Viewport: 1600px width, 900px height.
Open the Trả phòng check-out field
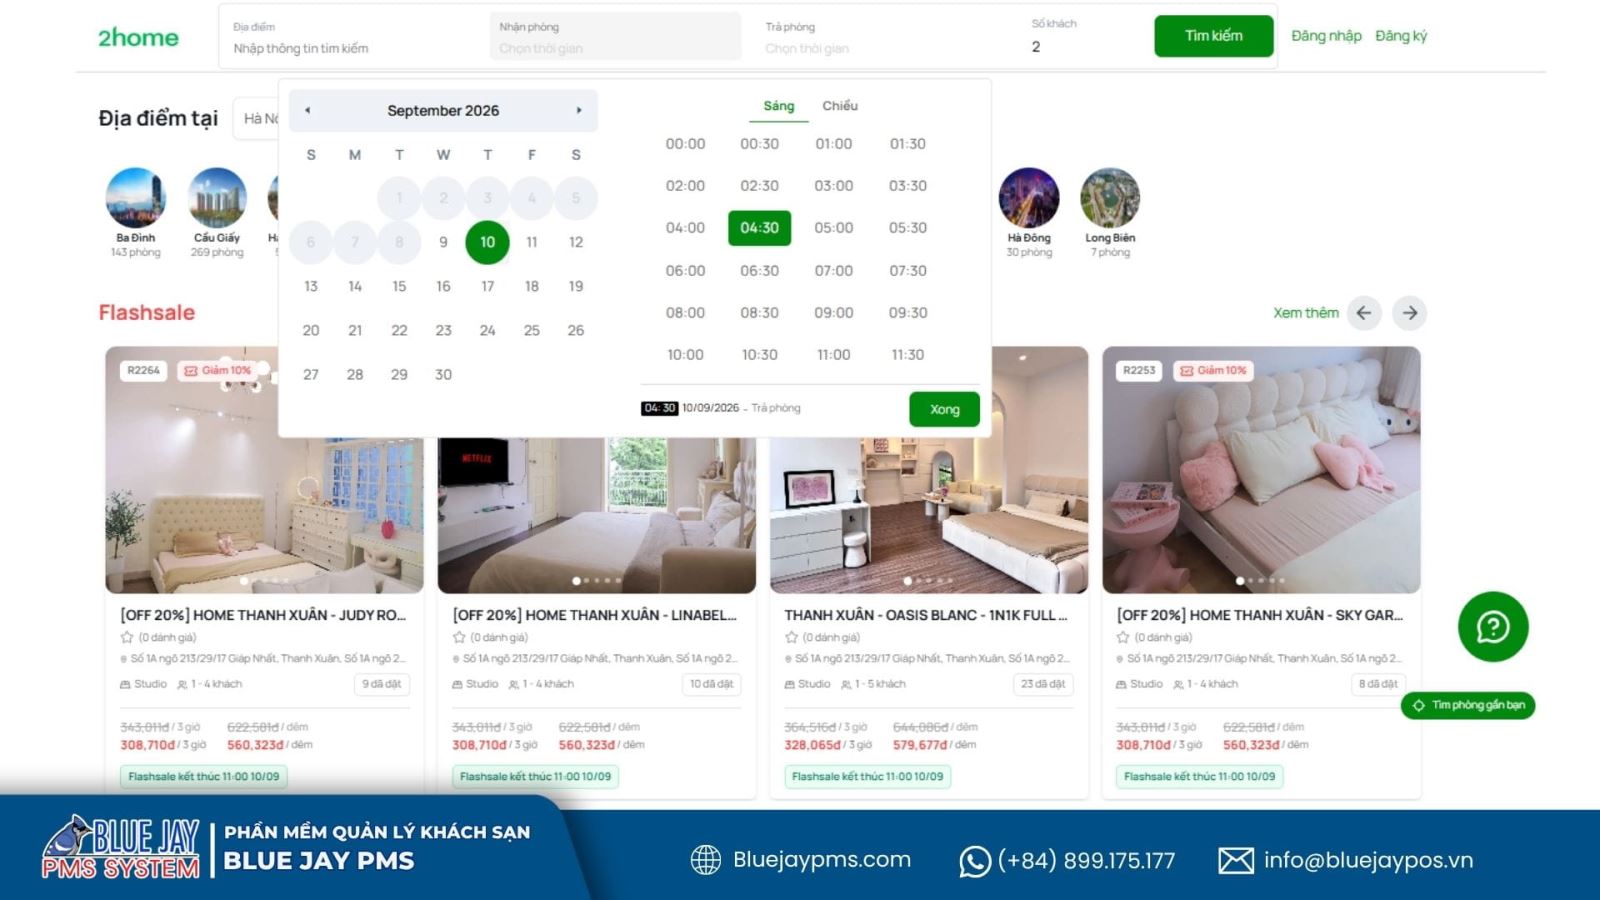[885, 37]
